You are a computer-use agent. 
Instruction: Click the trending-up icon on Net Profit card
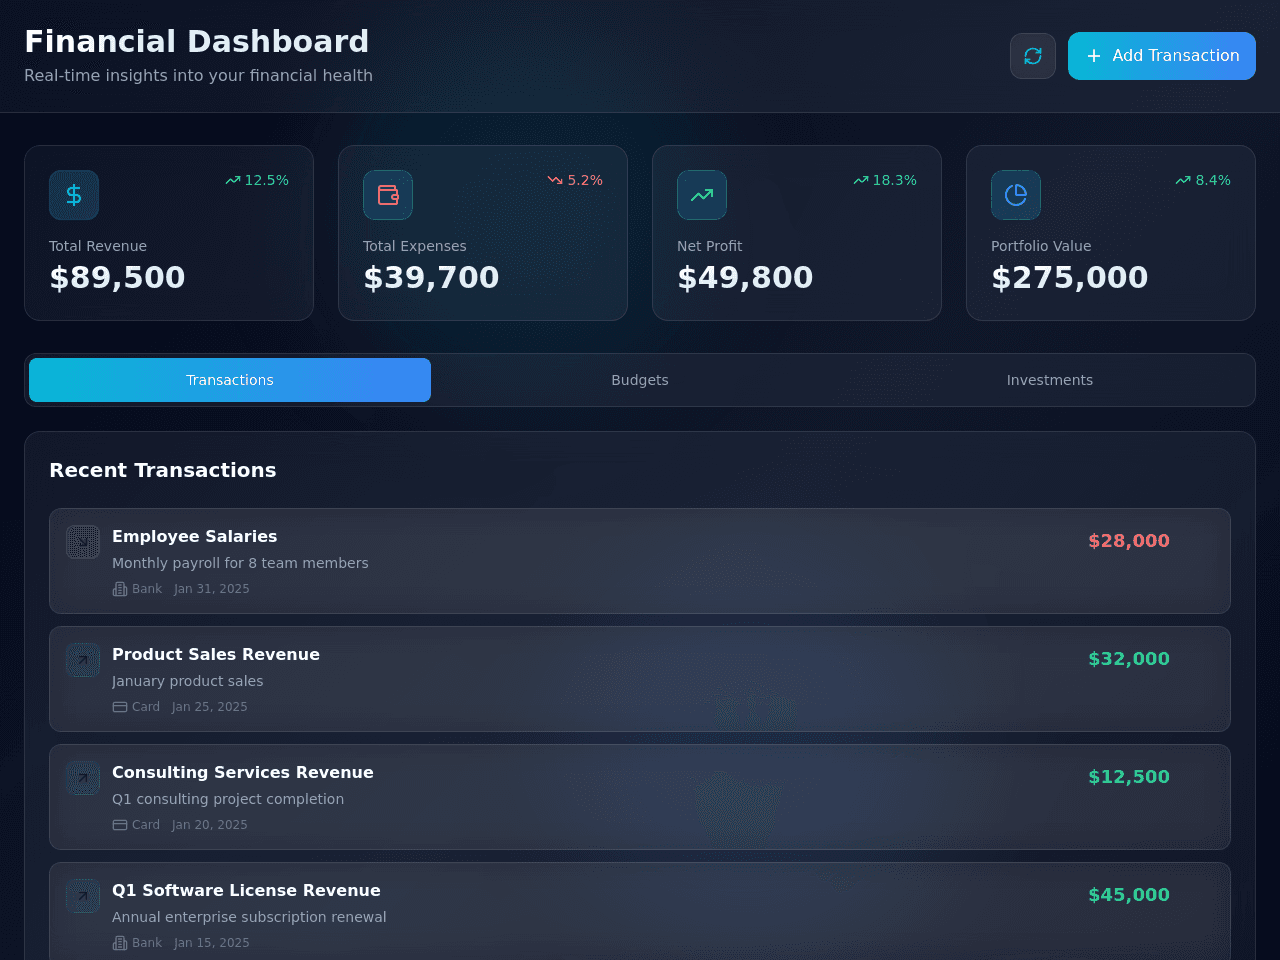(x=702, y=195)
